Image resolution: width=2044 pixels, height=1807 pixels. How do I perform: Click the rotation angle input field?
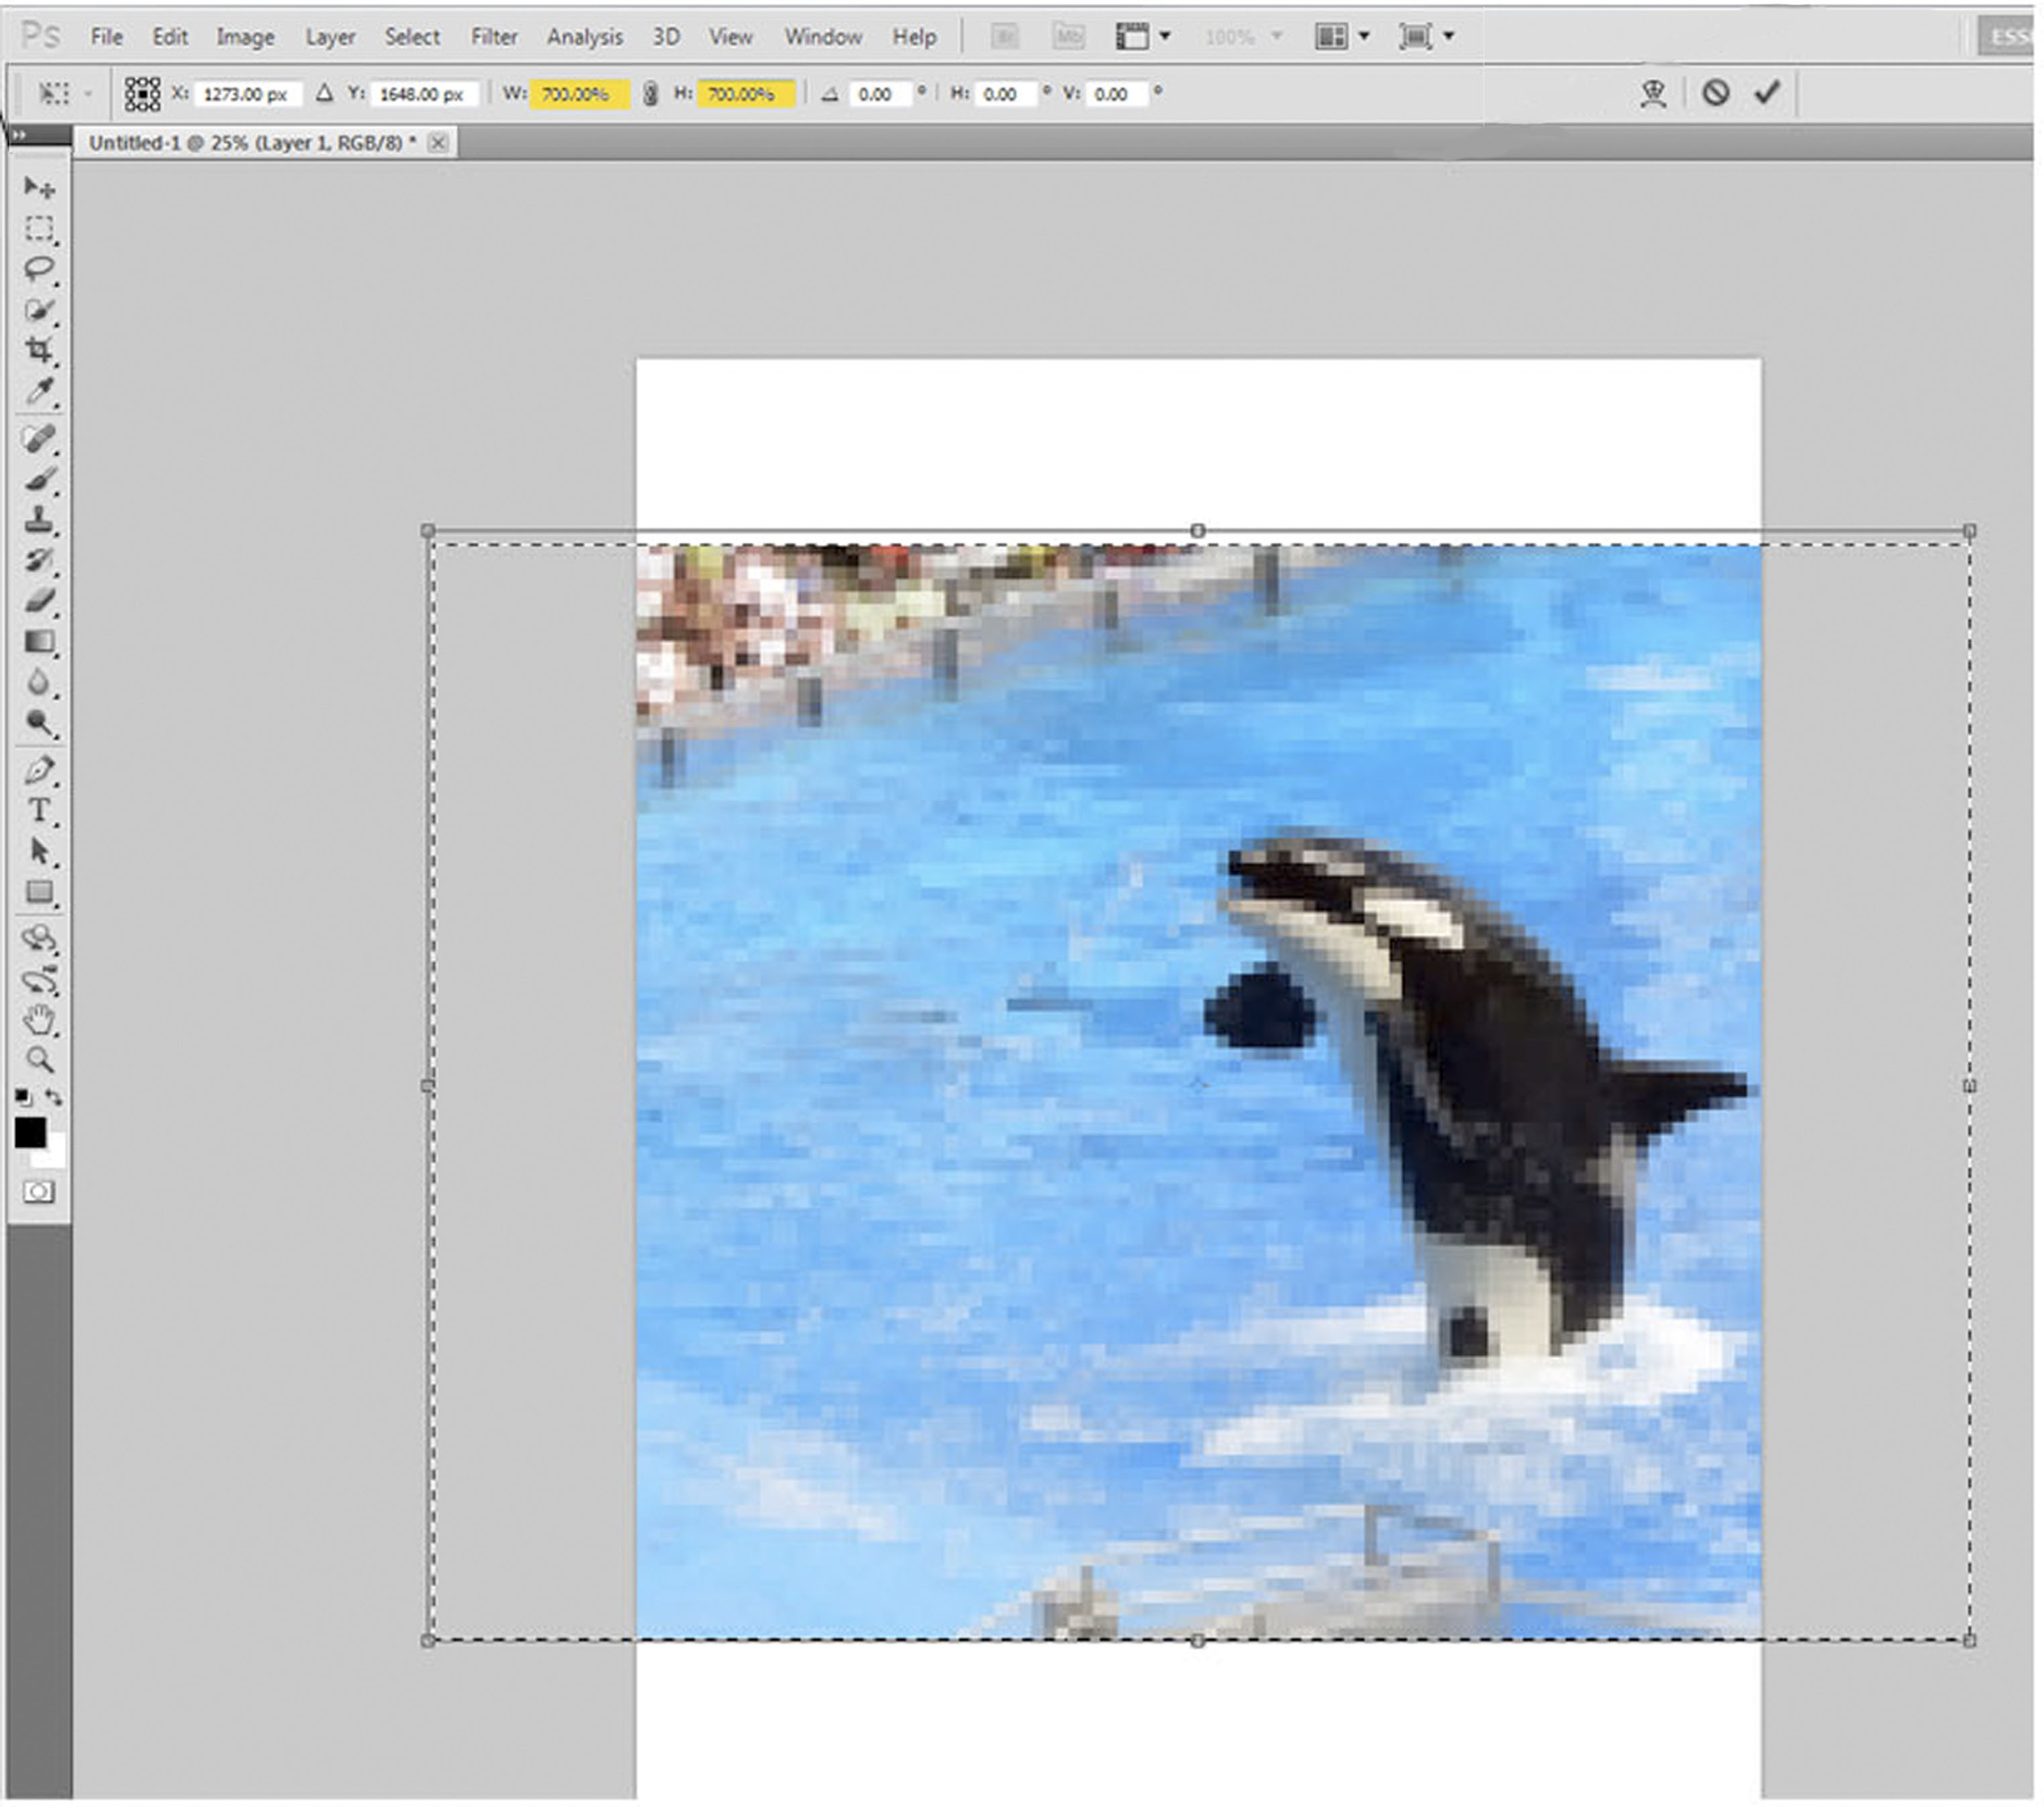click(x=881, y=94)
